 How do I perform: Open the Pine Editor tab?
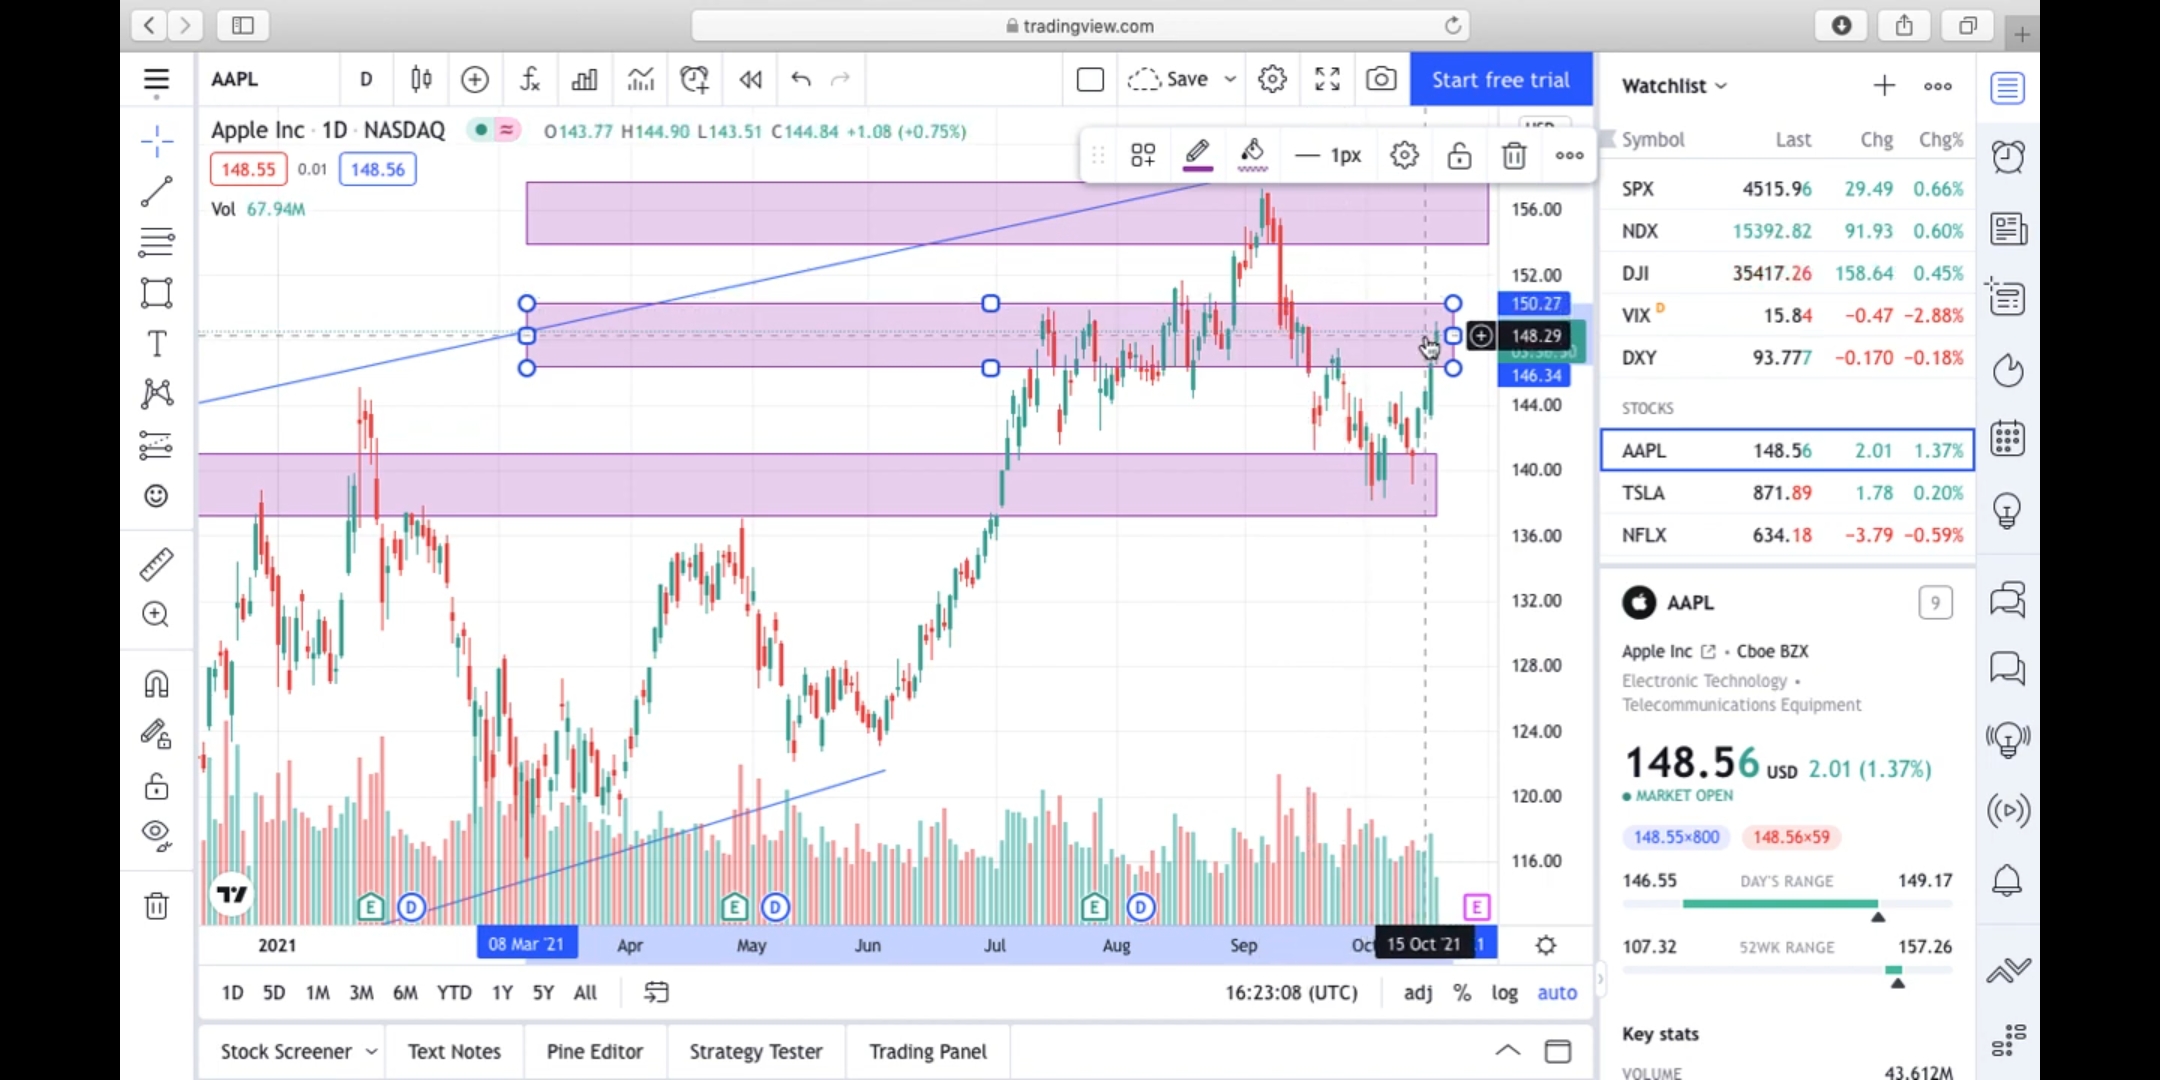594,1051
